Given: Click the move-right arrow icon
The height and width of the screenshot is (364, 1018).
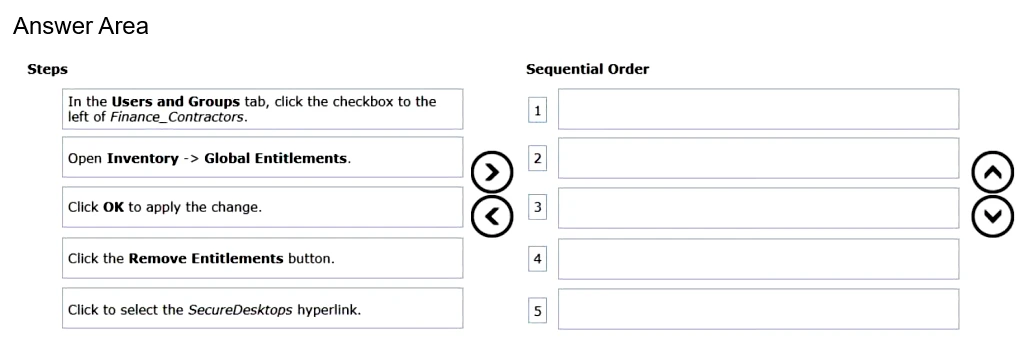Looking at the screenshot, I should tap(492, 172).
